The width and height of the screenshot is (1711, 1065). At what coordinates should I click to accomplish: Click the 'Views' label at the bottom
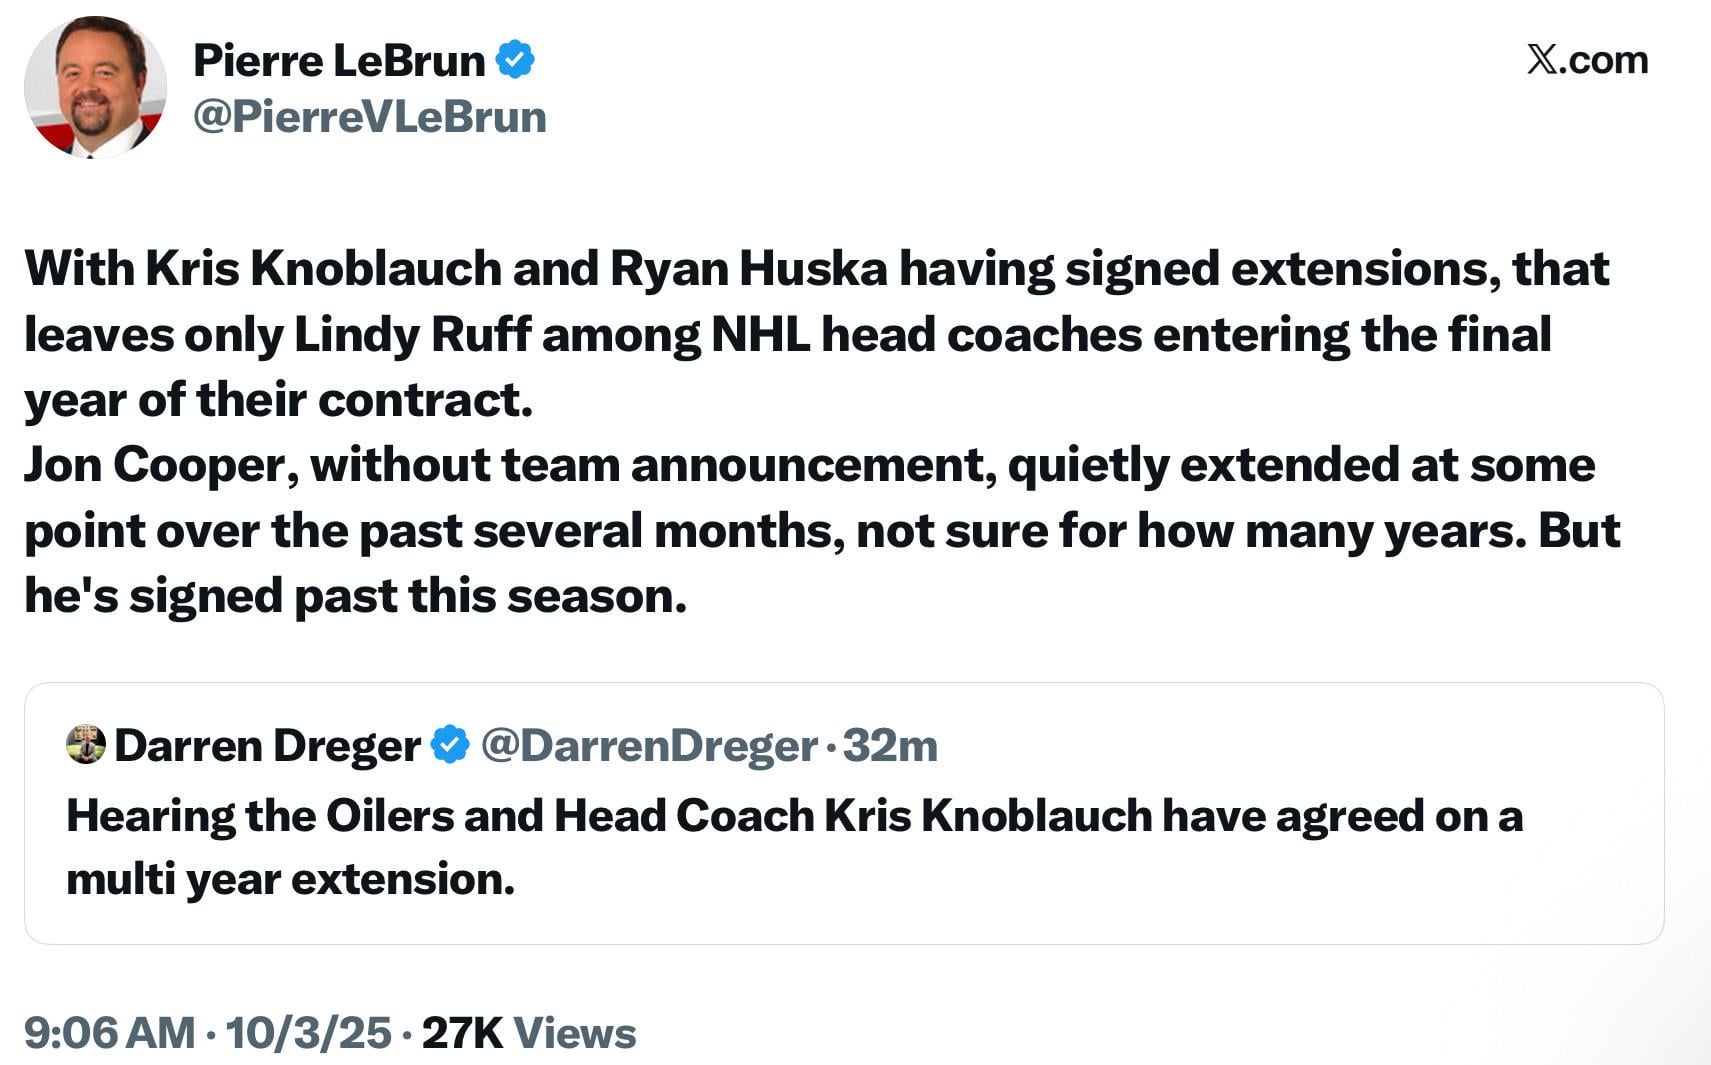(575, 1033)
